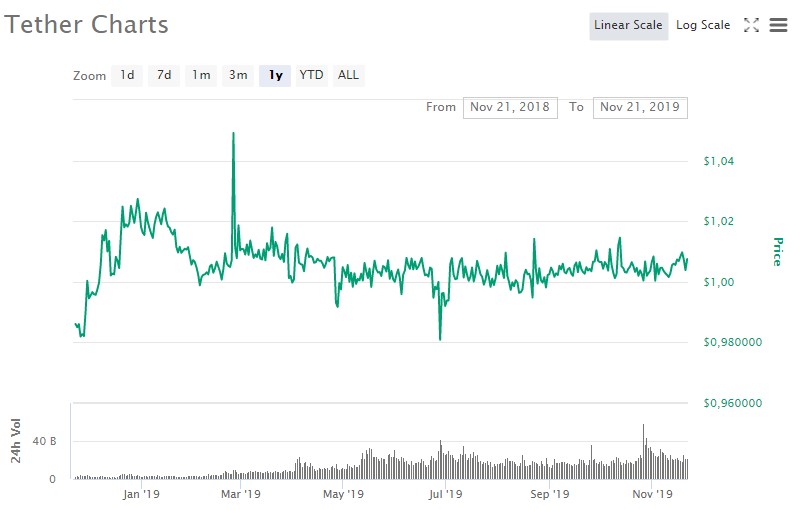Viewport: 794px width, 510px height.
Task: Click the Price axis title
Action: 777,252
